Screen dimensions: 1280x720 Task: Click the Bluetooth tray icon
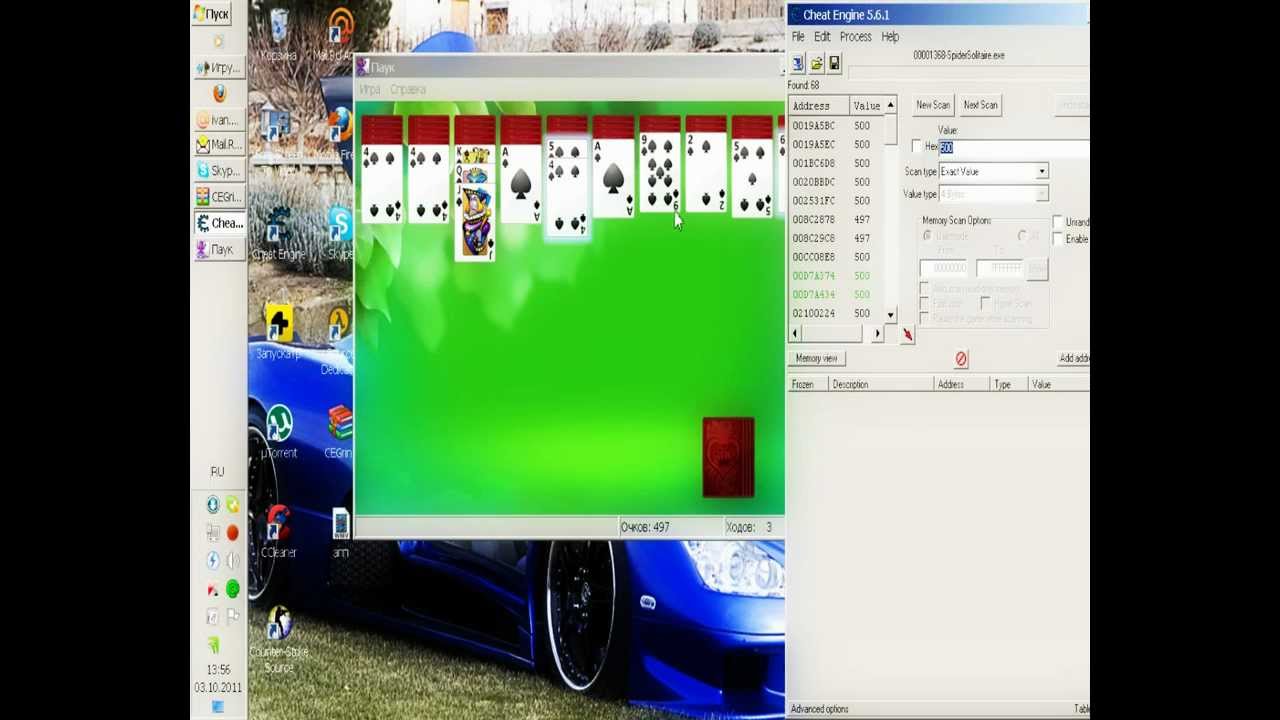(212, 561)
